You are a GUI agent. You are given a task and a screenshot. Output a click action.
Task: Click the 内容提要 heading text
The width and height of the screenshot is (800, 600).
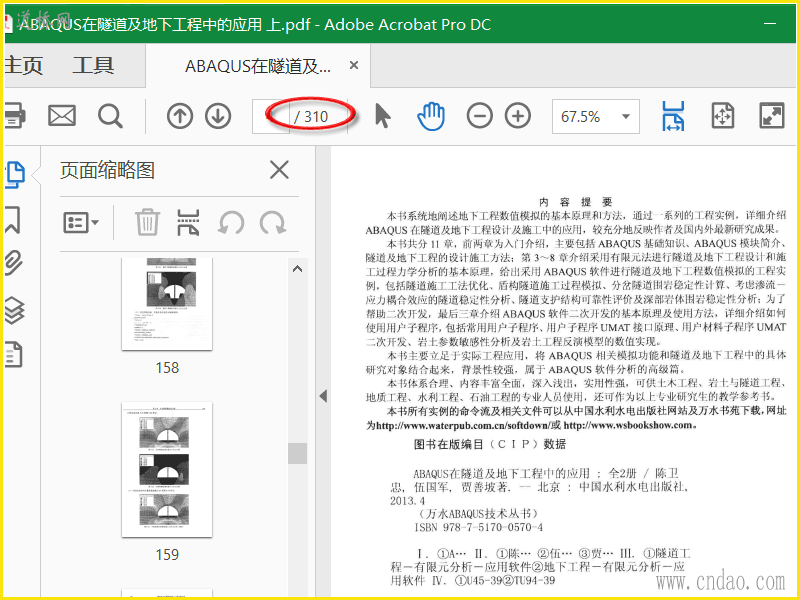[576, 202]
